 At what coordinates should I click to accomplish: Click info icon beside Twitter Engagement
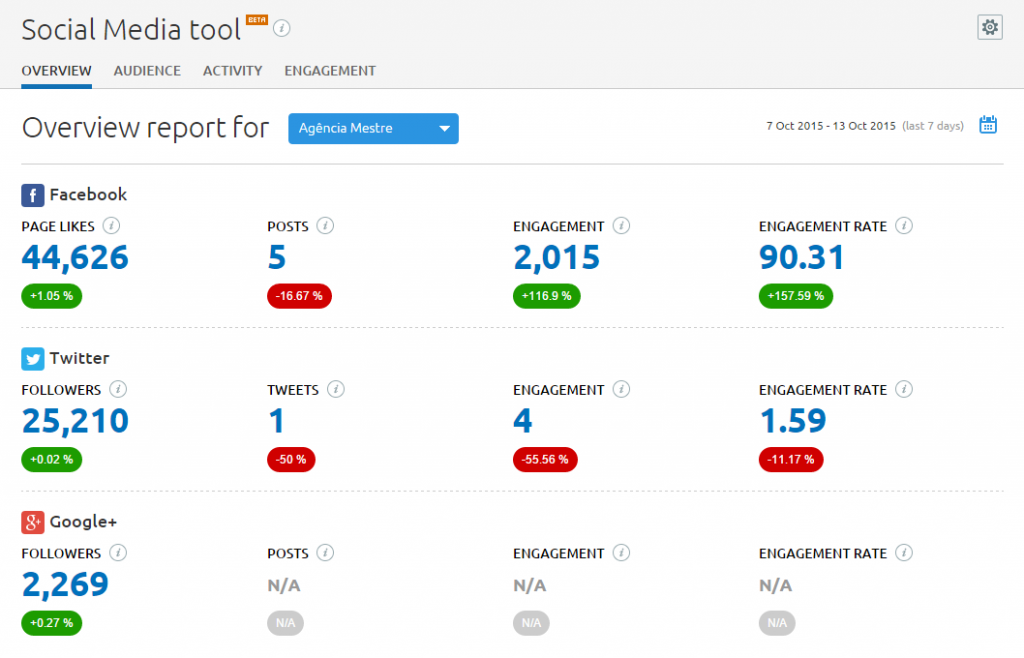coord(621,389)
